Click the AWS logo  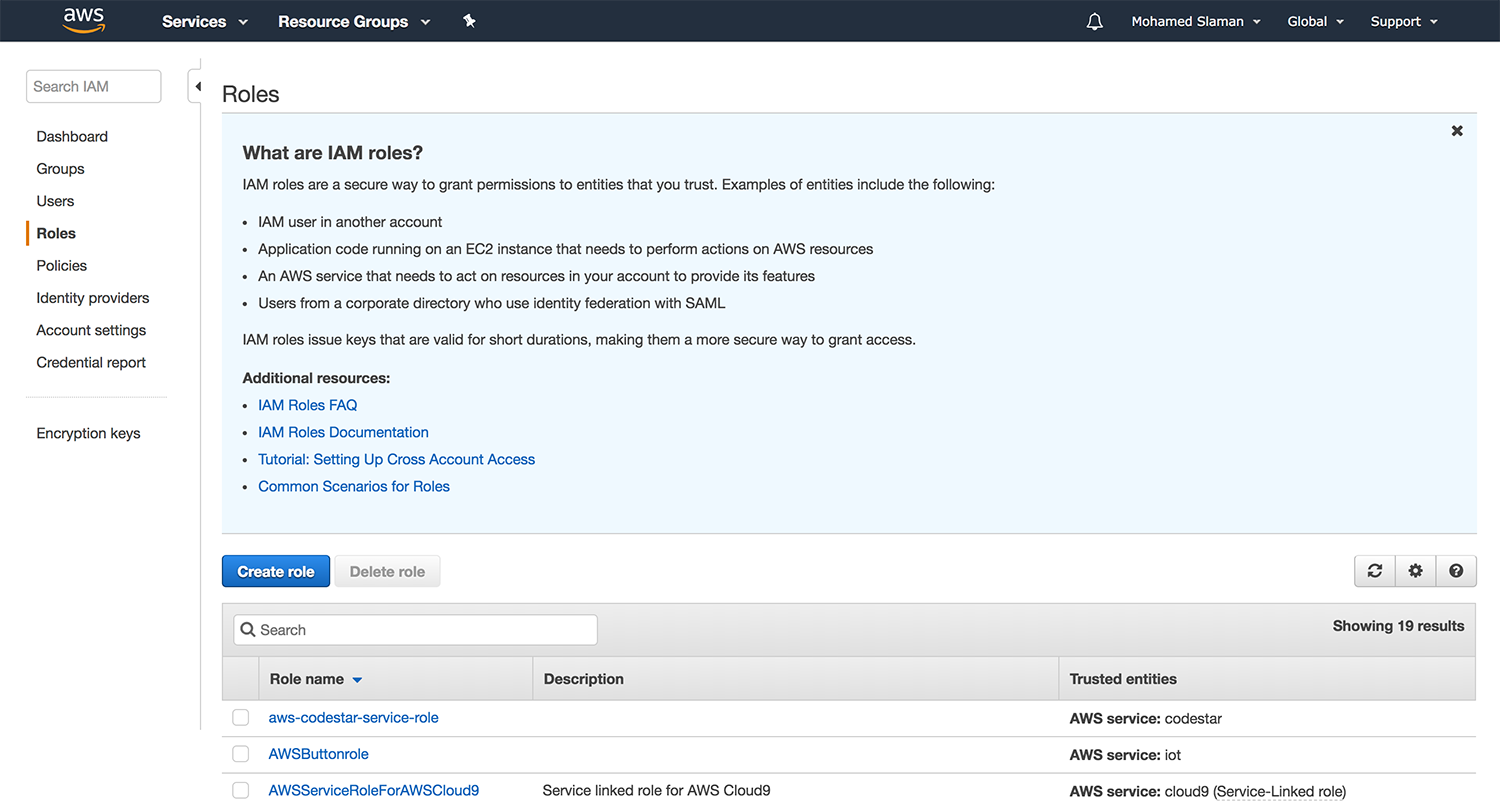(83, 20)
